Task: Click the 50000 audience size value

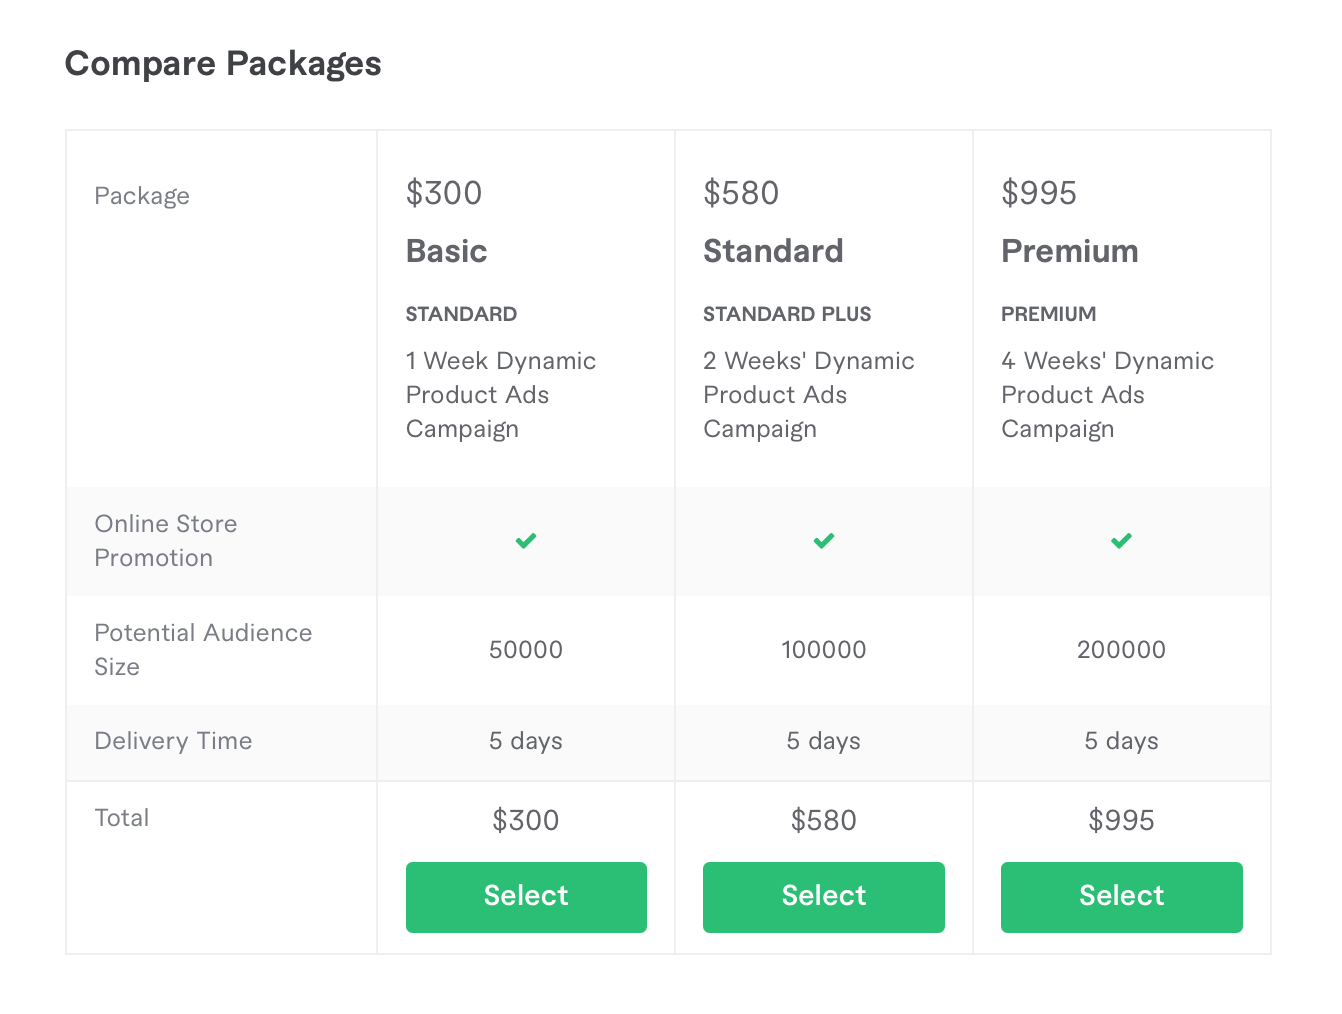Action: [526, 650]
